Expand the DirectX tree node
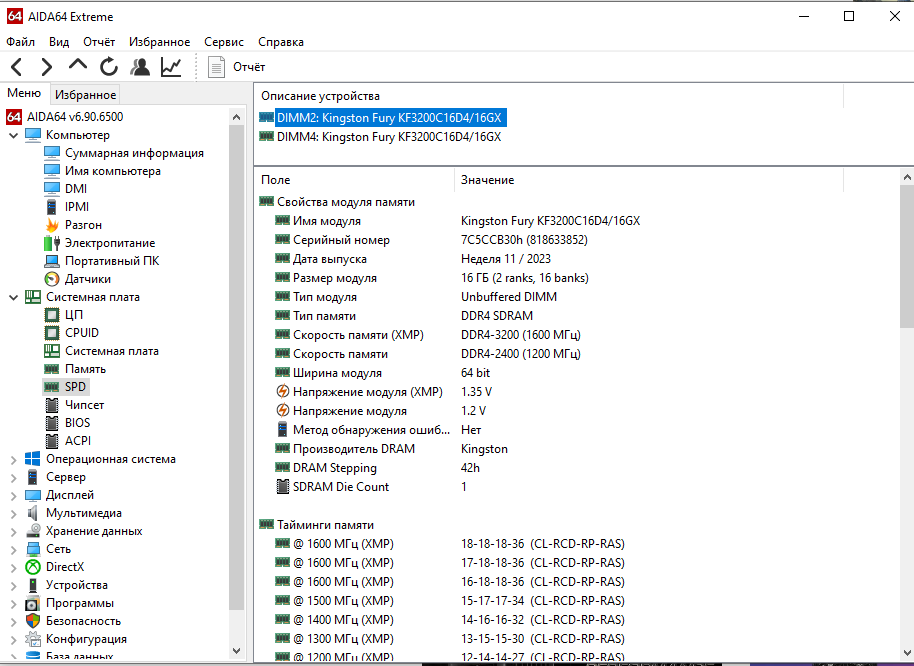This screenshot has height=666, width=914. (13, 568)
